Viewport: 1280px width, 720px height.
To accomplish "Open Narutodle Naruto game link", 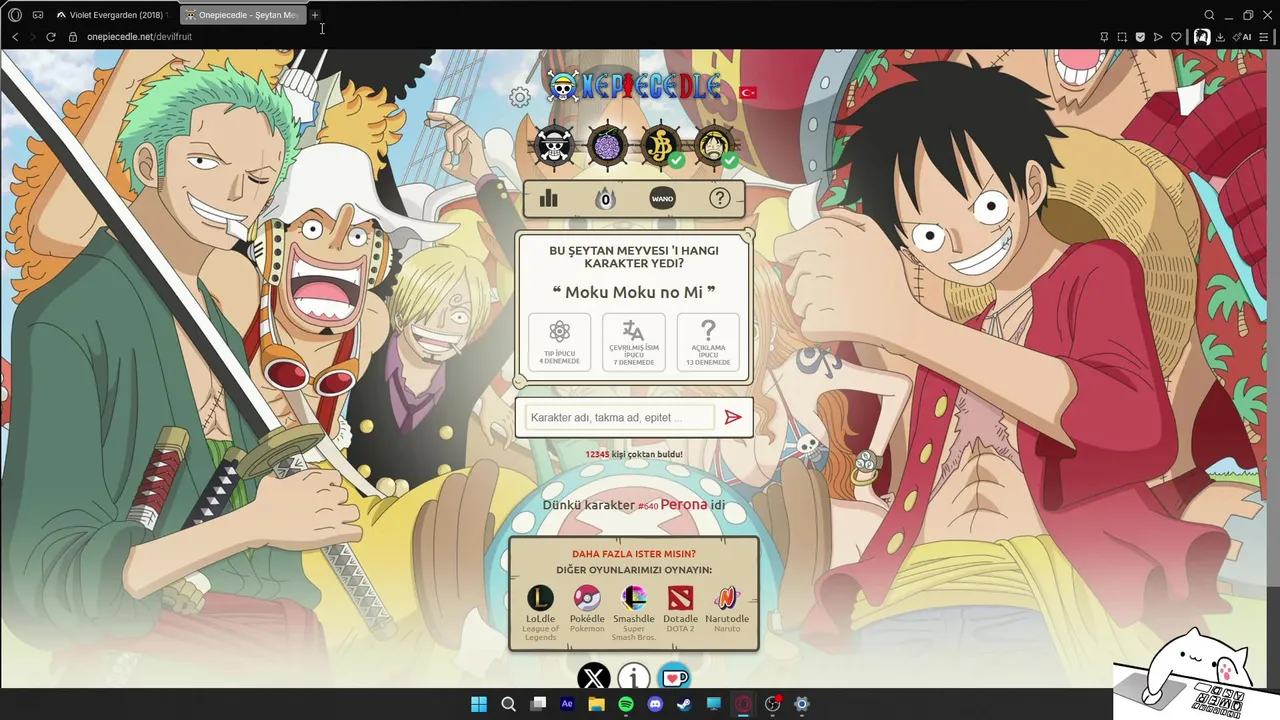I will pos(727,609).
